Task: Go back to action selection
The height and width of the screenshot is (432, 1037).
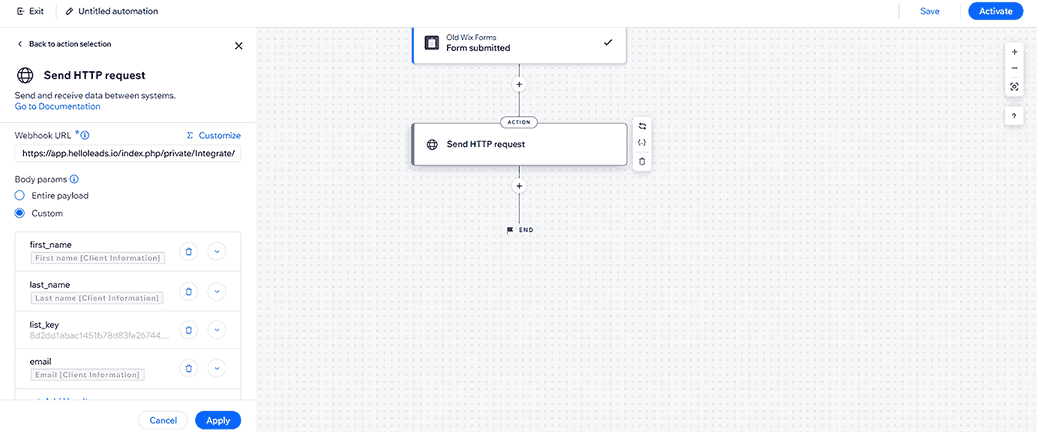Action: coord(64,44)
